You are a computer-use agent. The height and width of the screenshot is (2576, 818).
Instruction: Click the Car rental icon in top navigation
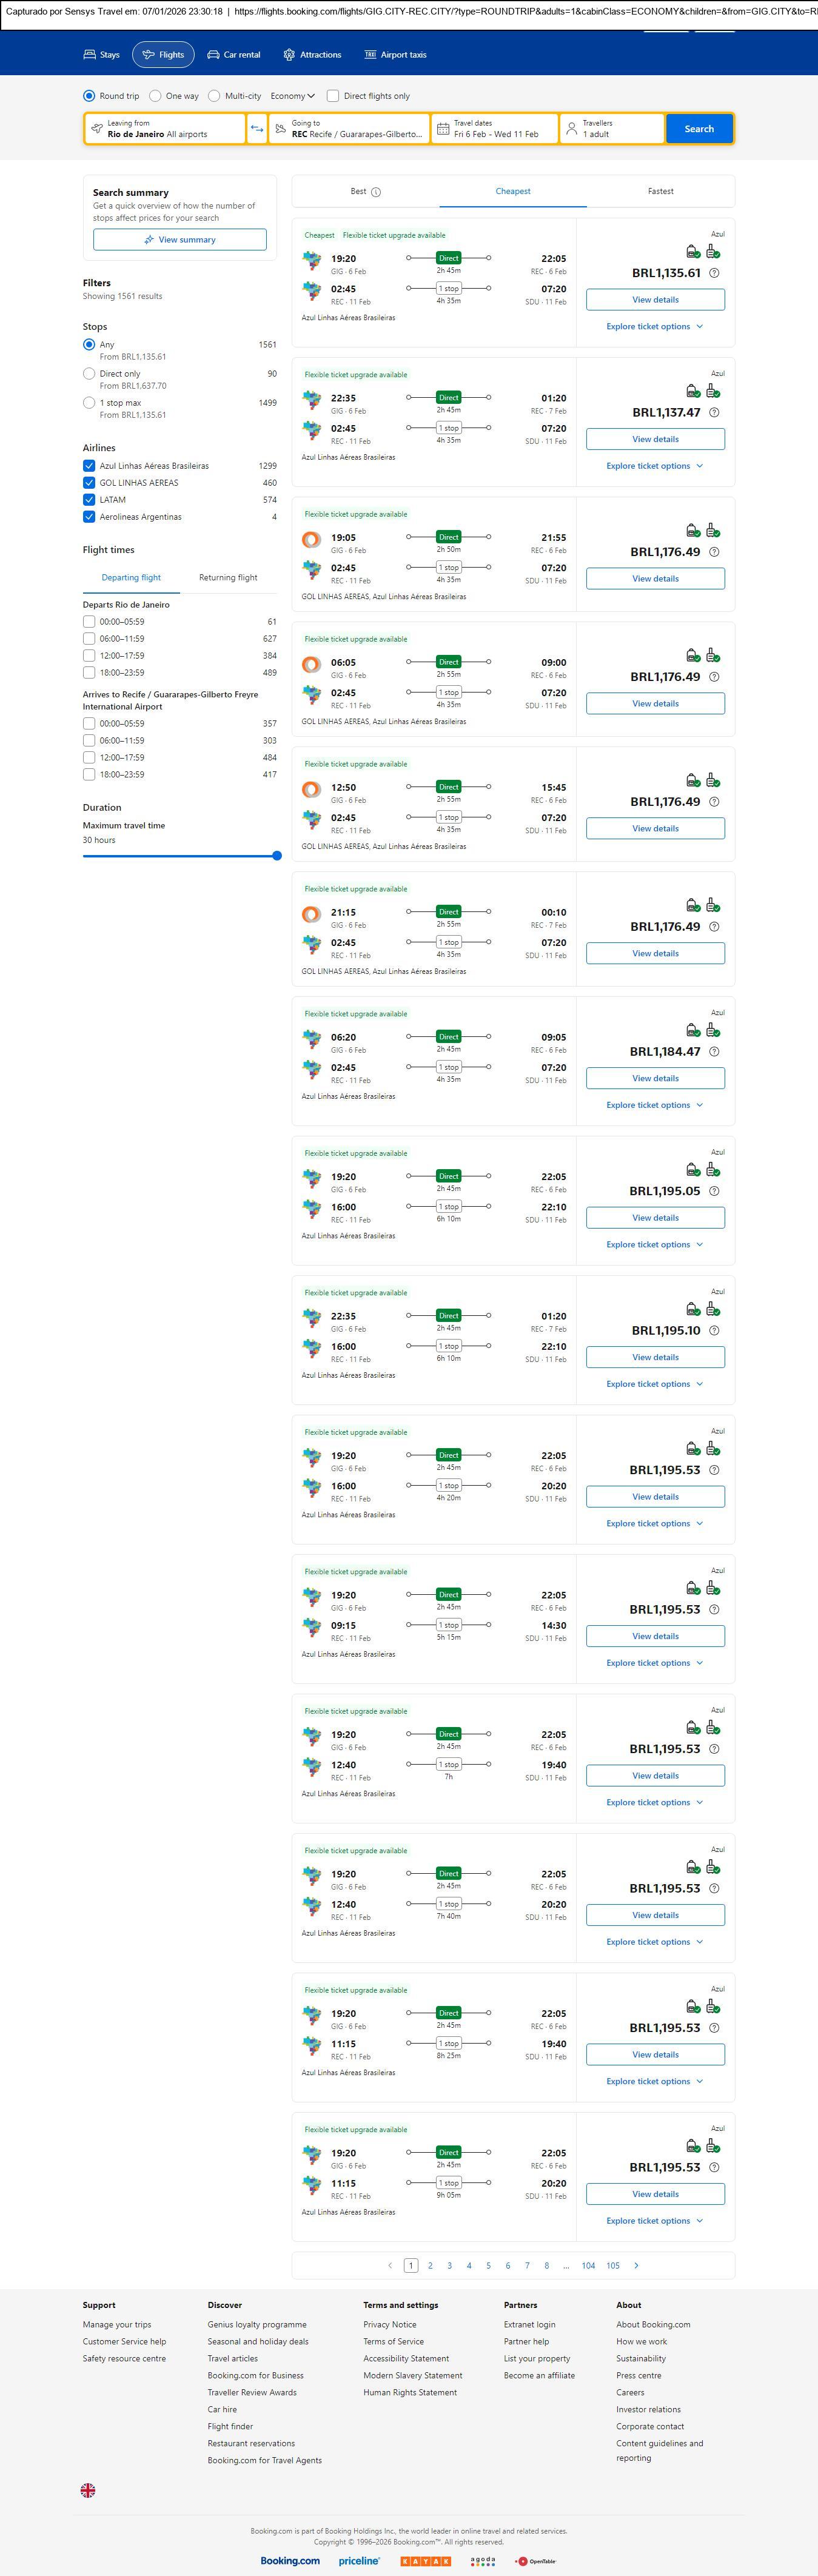pyautogui.click(x=213, y=55)
